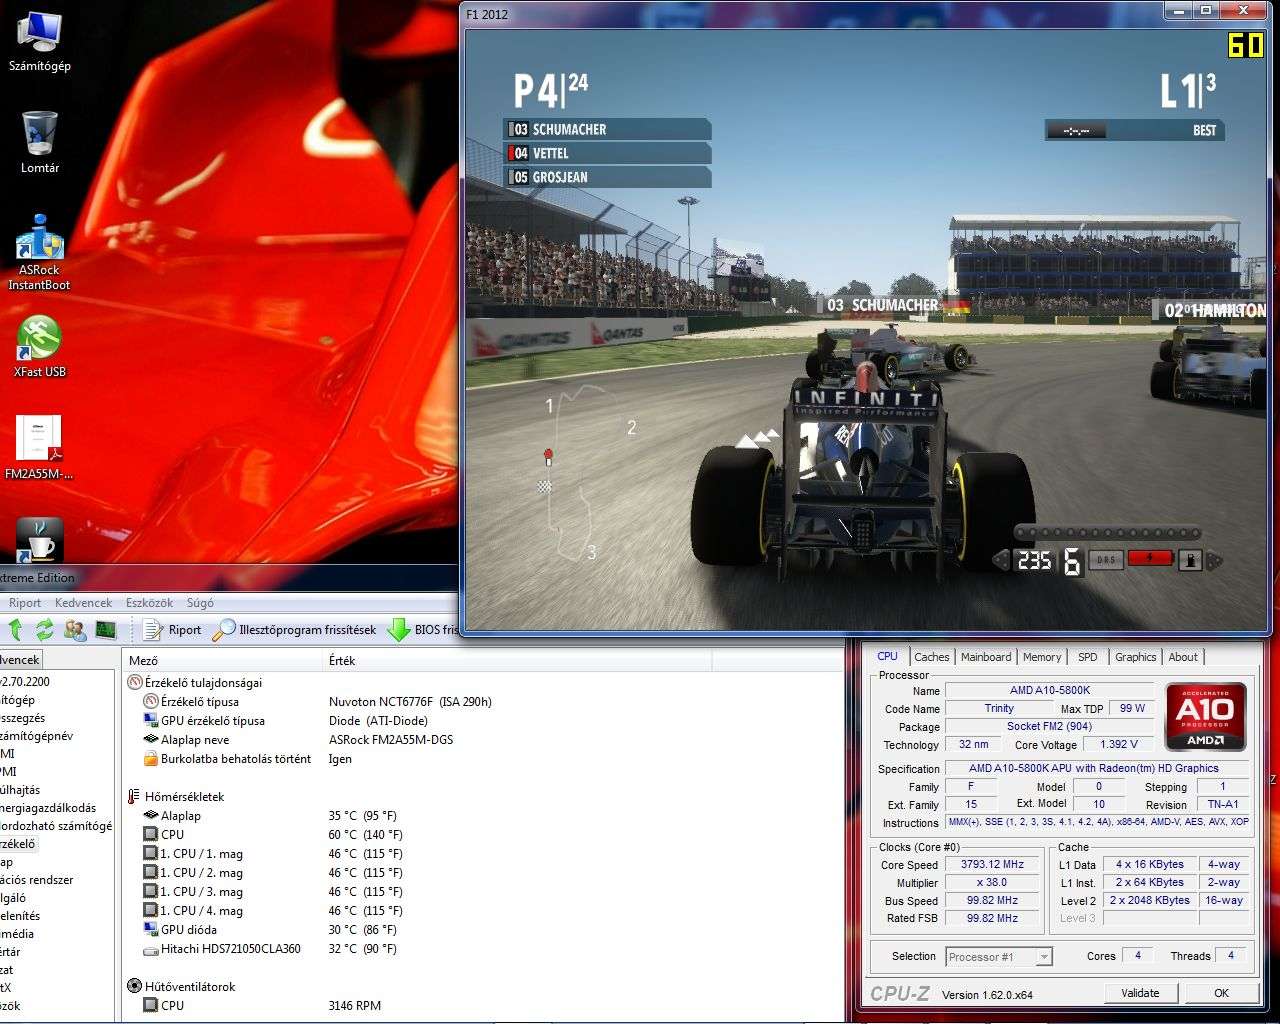Switch to the Mainboard tab in CPU-Z
This screenshot has height=1024, width=1280.
(x=986, y=657)
